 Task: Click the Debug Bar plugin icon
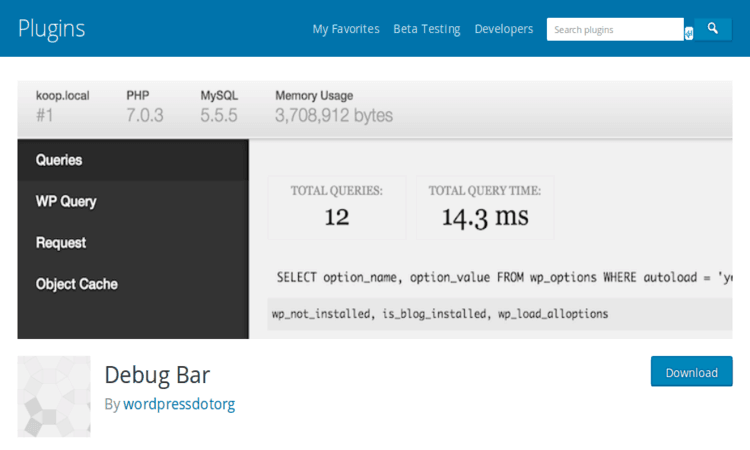[x=54, y=396]
